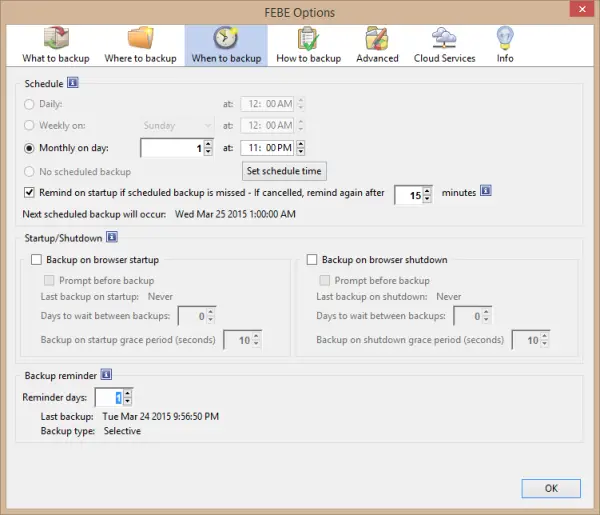Click shutdown Days to wait spinner arrows
Viewport: 600px width, 515px height.
point(486,316)
